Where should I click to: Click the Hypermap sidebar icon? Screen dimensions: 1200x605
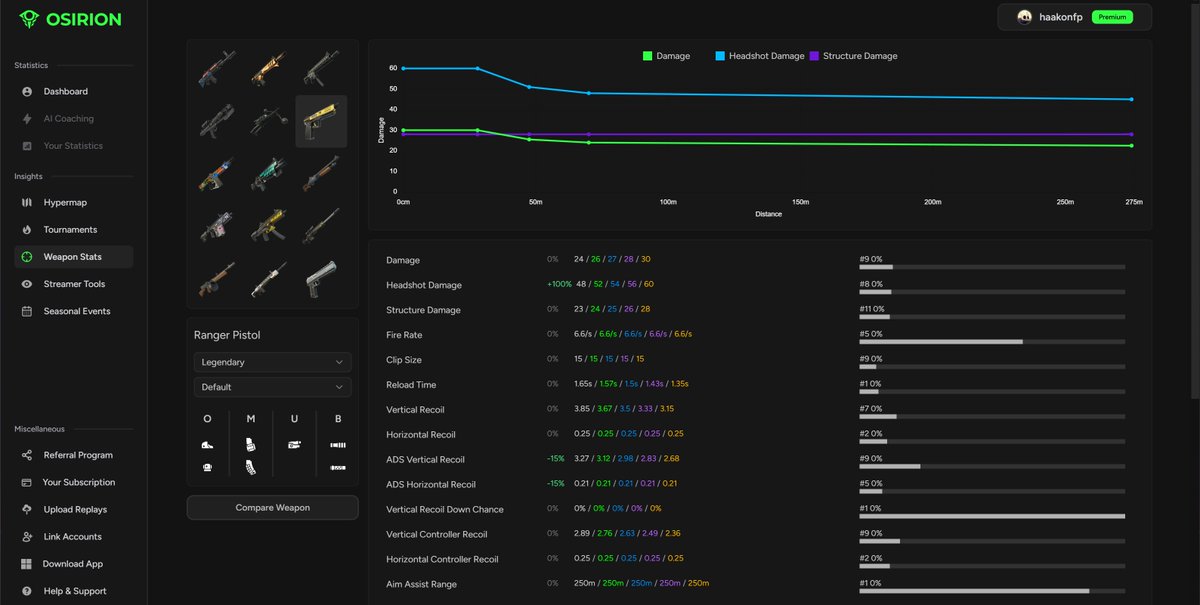(27, 202)
